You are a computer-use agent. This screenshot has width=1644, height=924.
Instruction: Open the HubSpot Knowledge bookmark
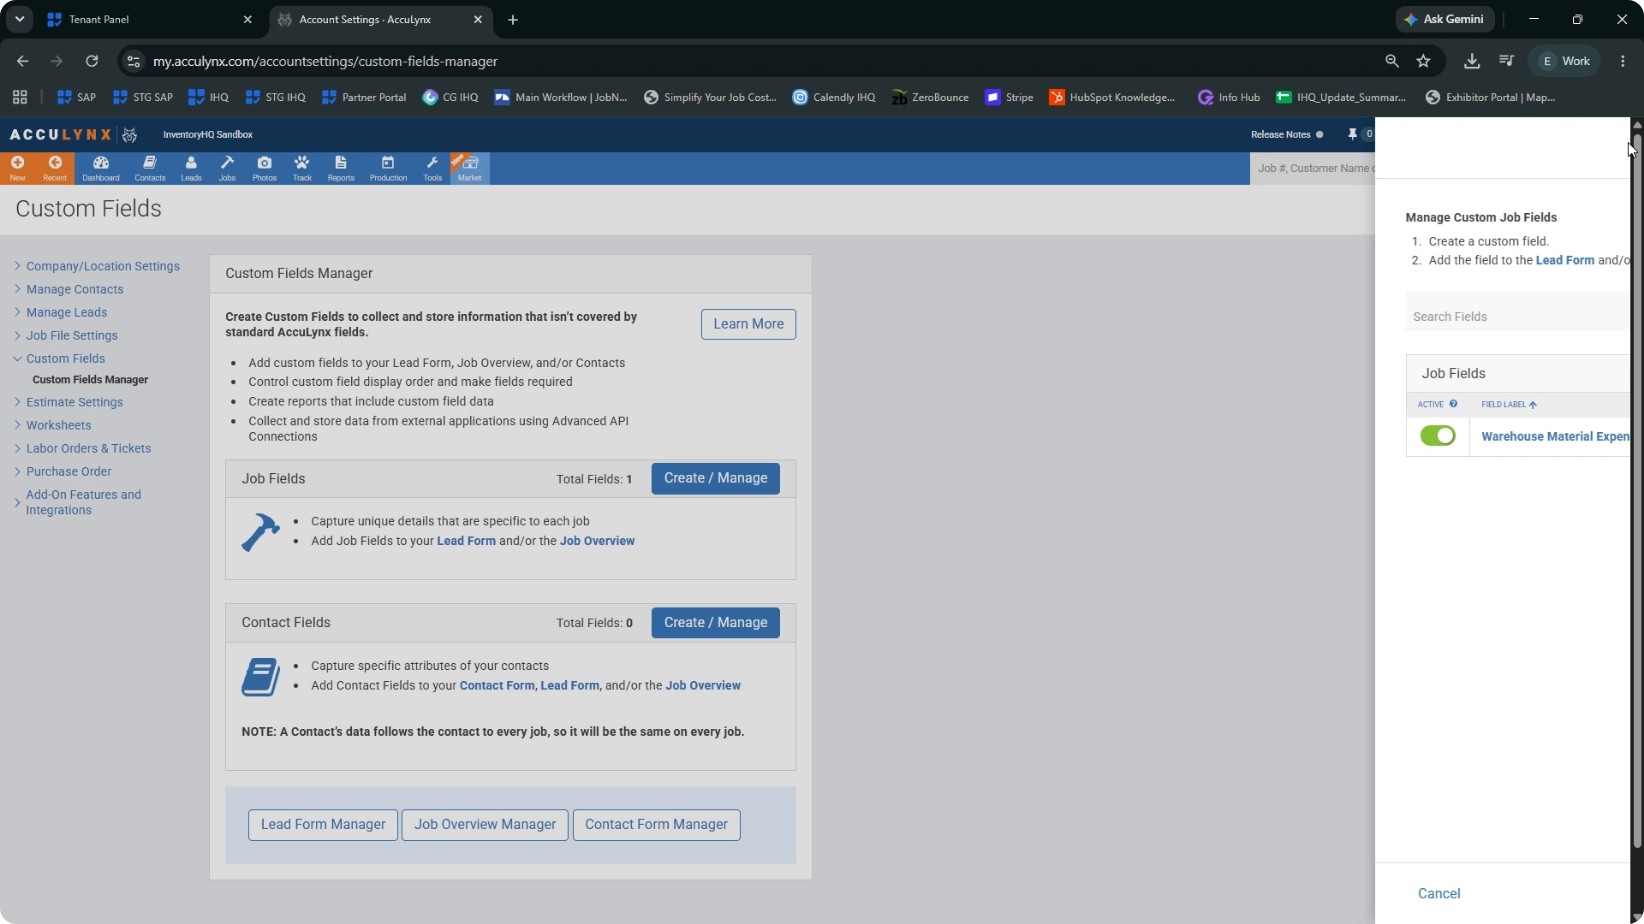(1112, 97)
